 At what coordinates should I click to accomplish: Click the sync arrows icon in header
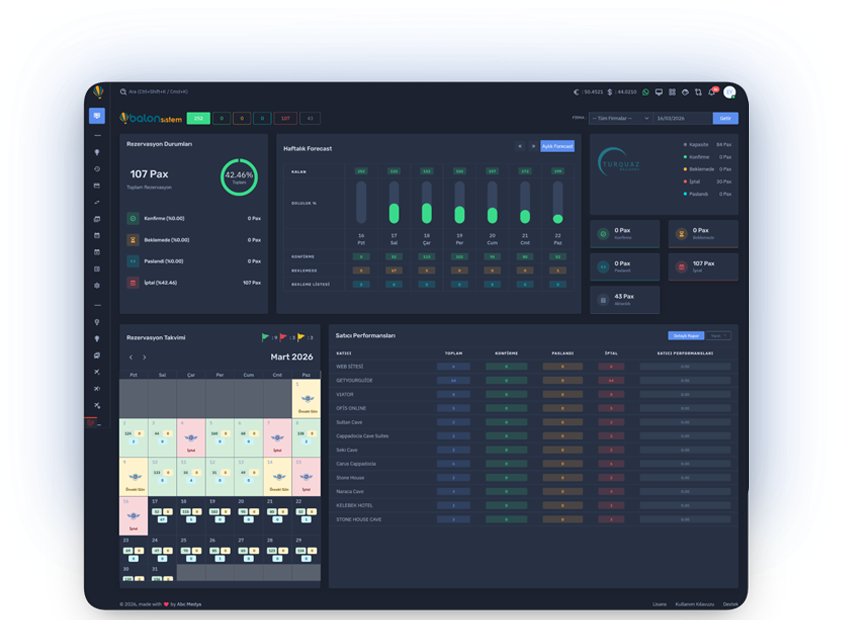click(697, 92)
